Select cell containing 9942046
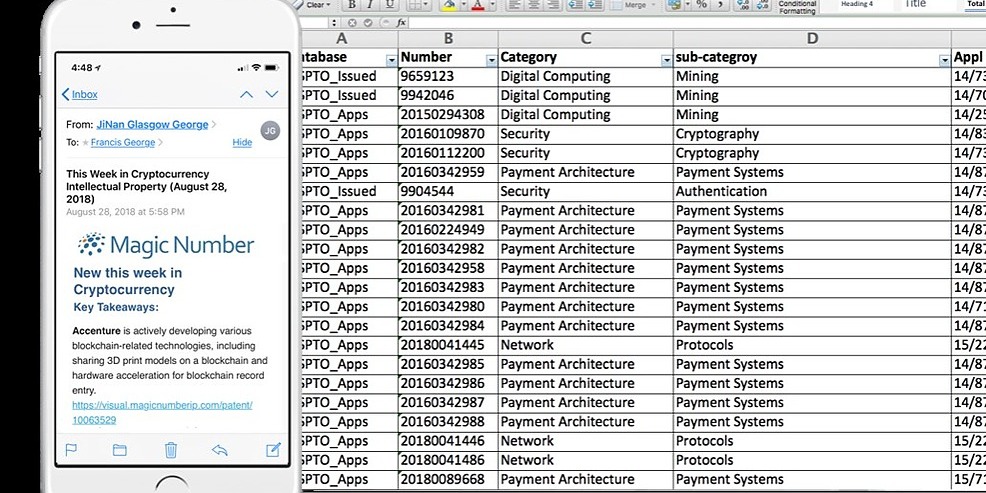This screenshot has width=986, height=493. coord(448,96)
